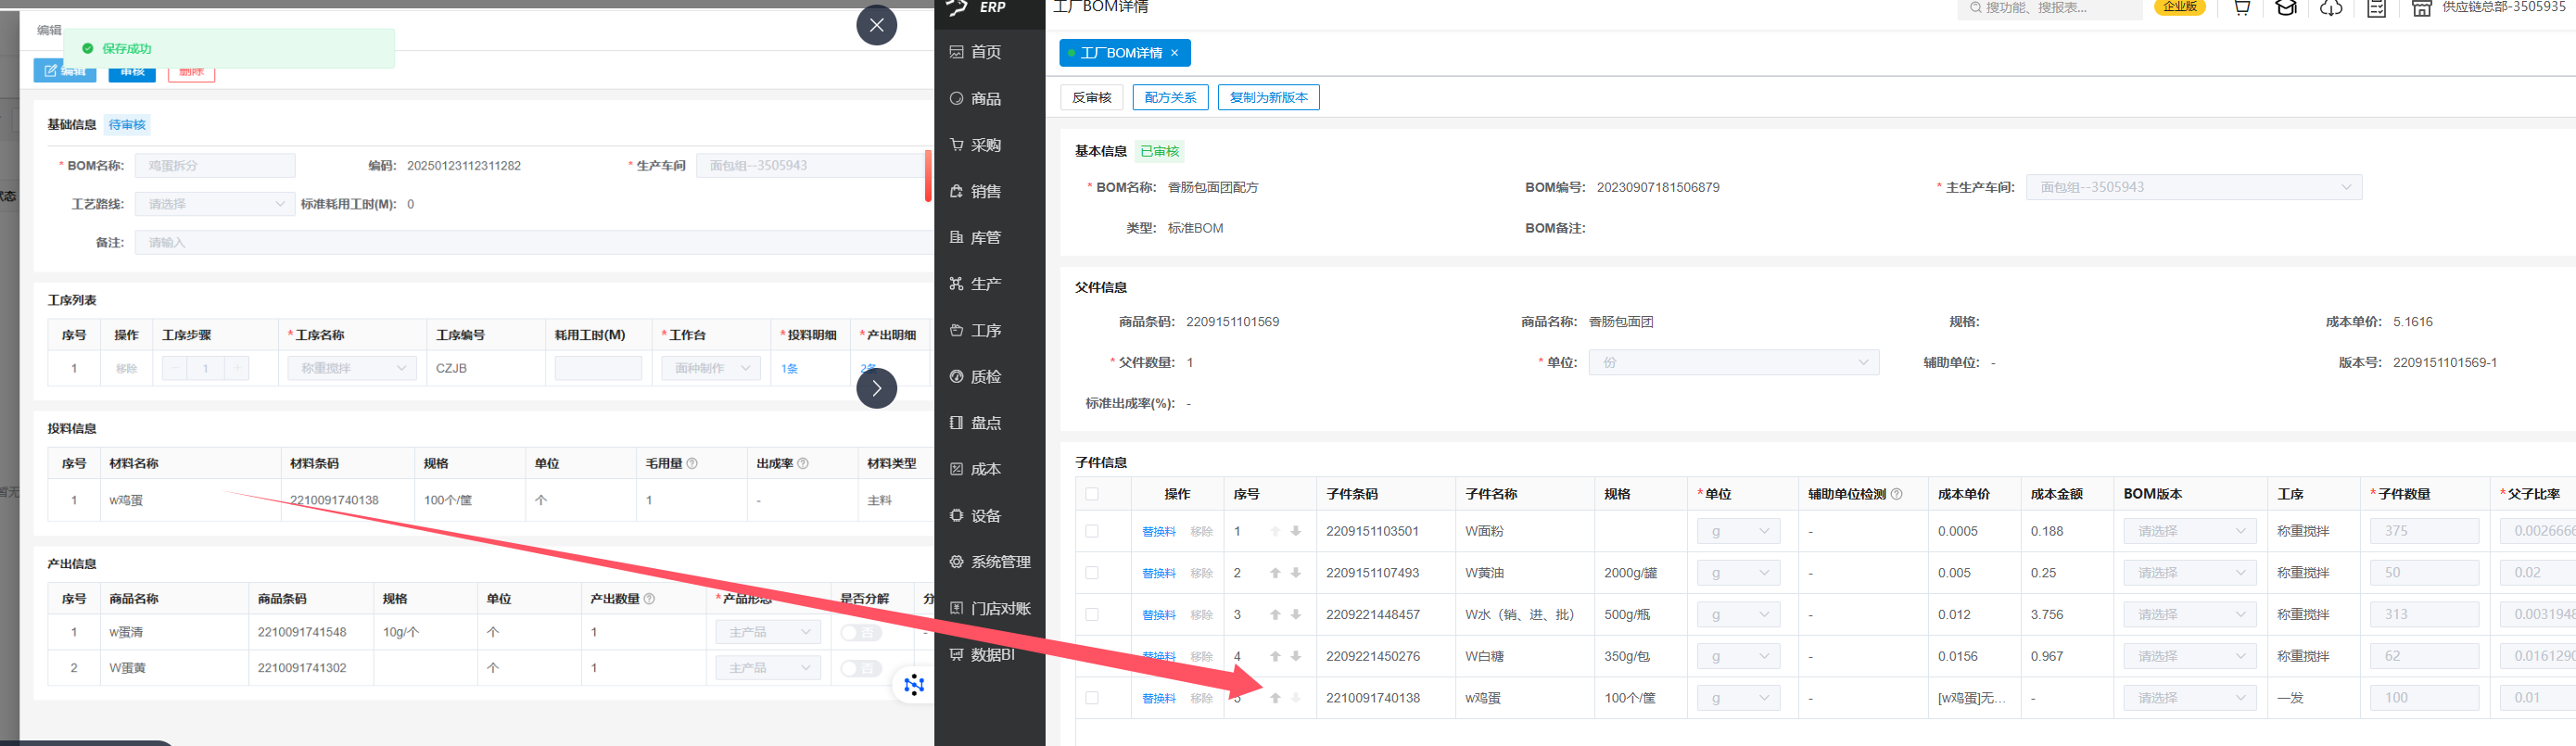Click the 反审核 button

tap(1091, 97)
